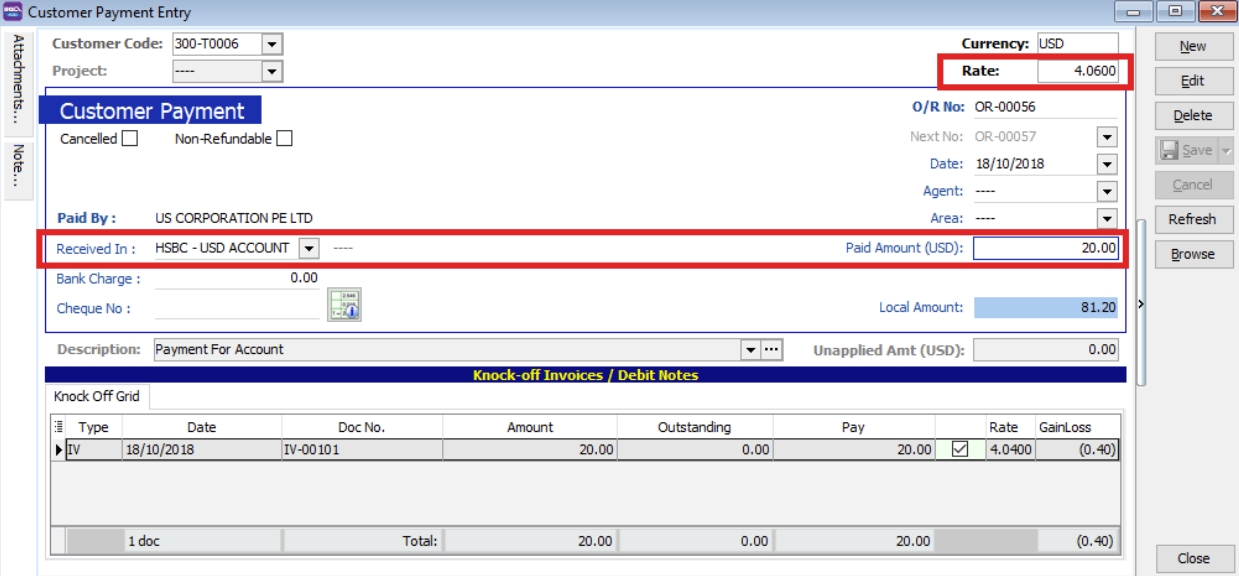Open the Date picker dropdown
The image size is (1239, 576).
tap(1107, 164)
